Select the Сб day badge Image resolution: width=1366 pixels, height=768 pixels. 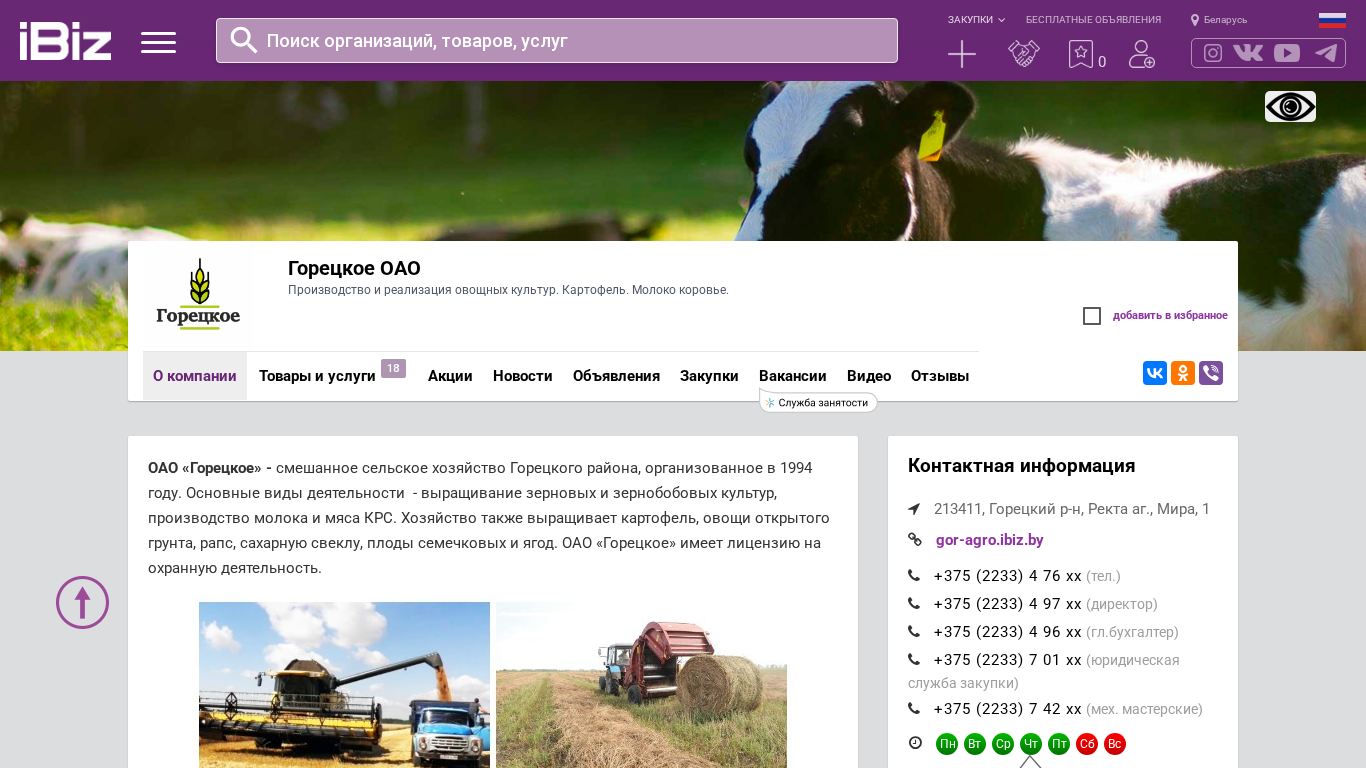(x=1087, y=744)
